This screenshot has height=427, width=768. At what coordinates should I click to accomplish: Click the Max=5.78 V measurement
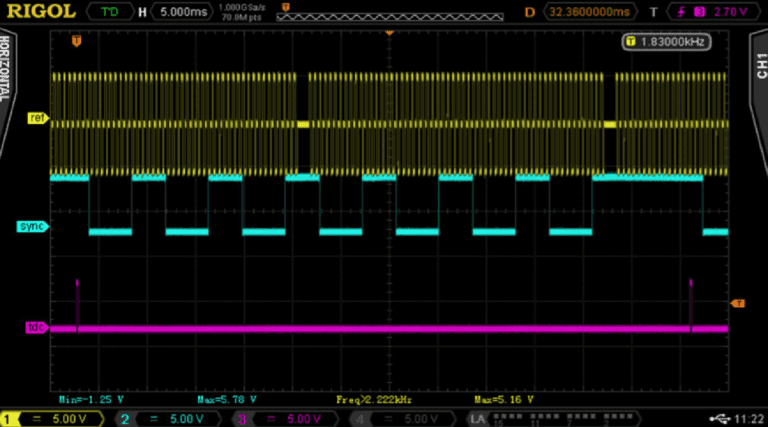[227, 400]
